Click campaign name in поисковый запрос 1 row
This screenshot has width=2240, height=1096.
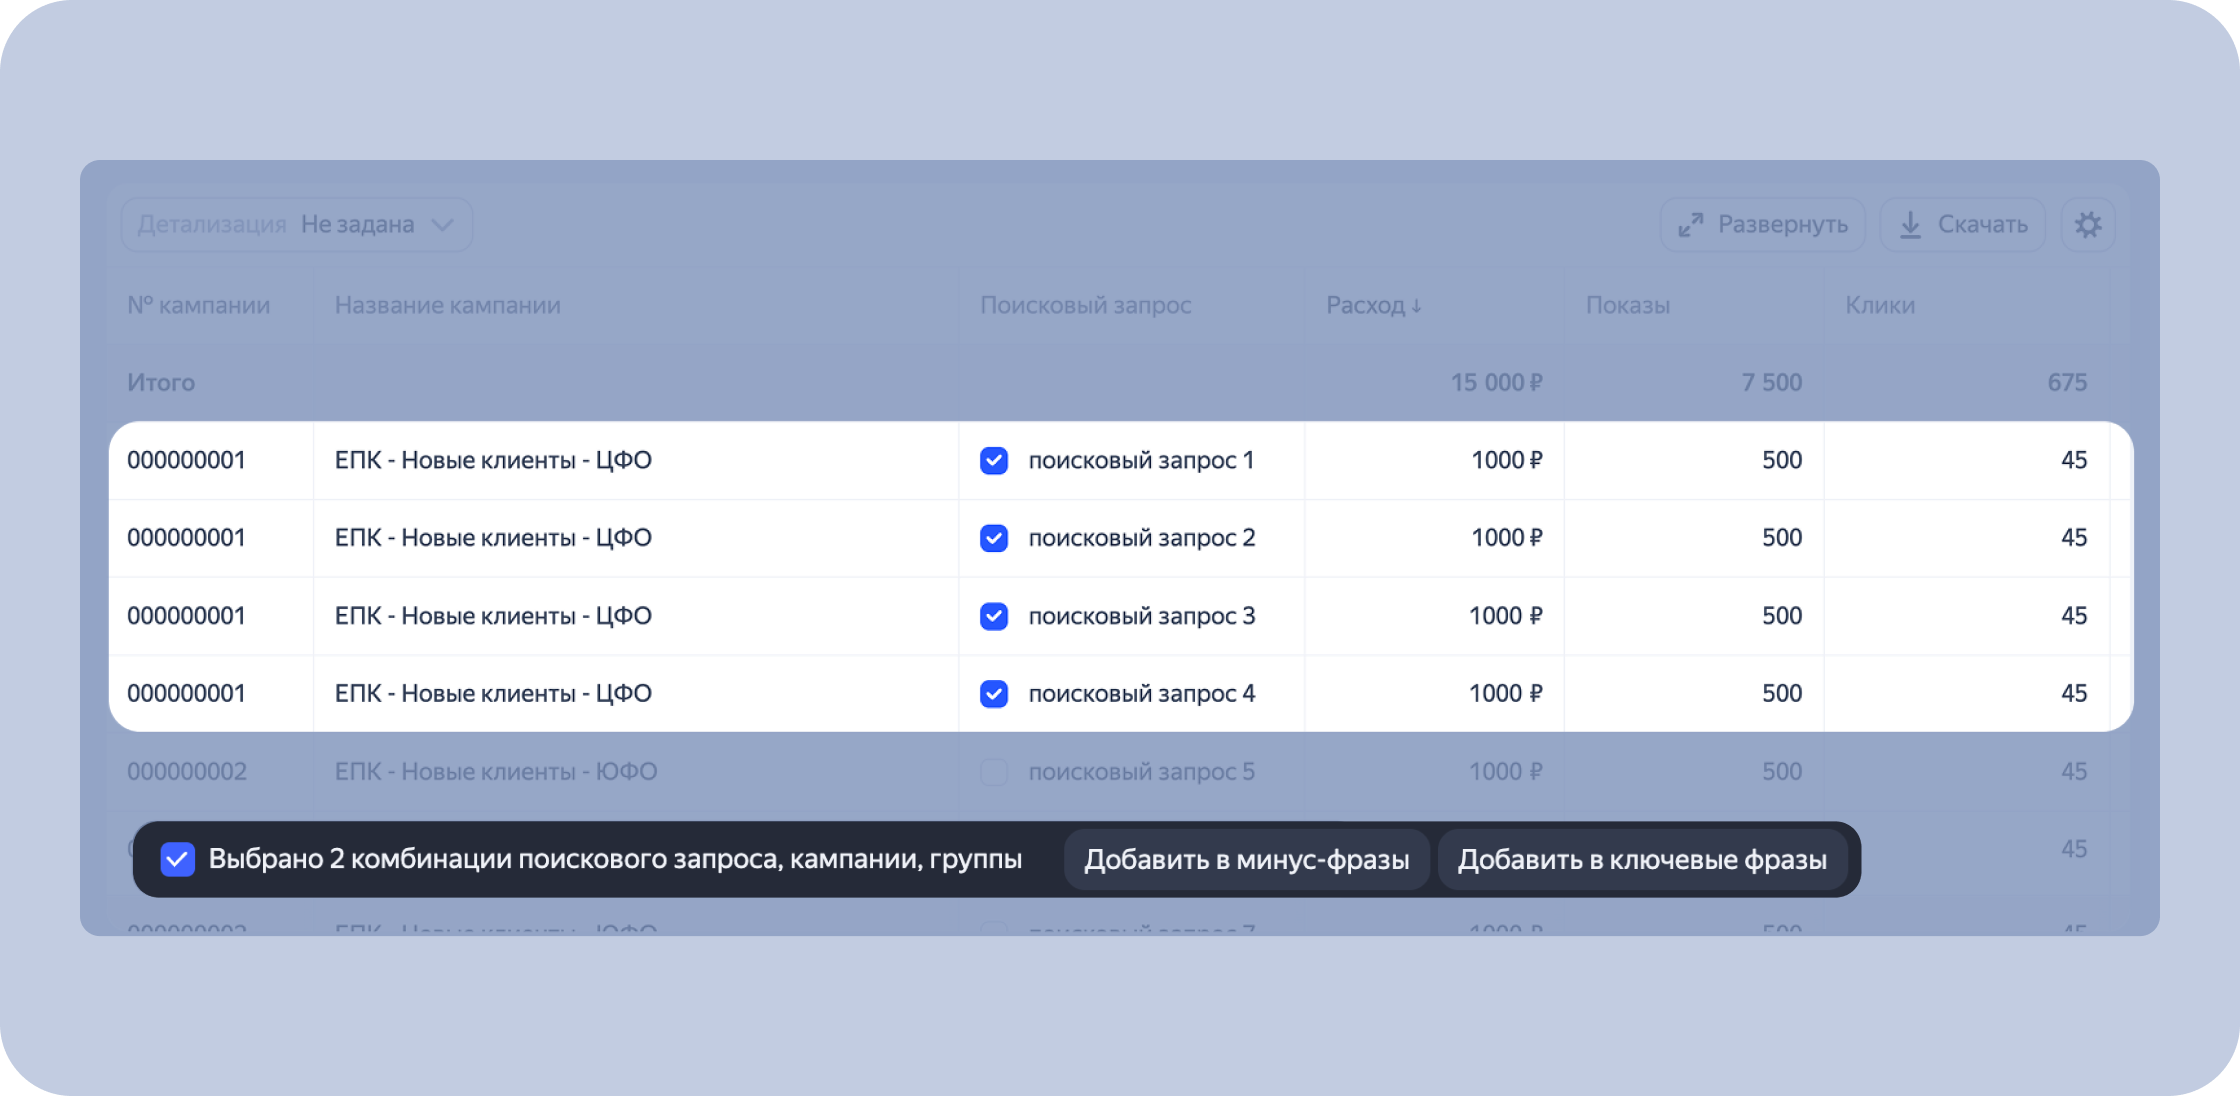[x=493, y=460]
